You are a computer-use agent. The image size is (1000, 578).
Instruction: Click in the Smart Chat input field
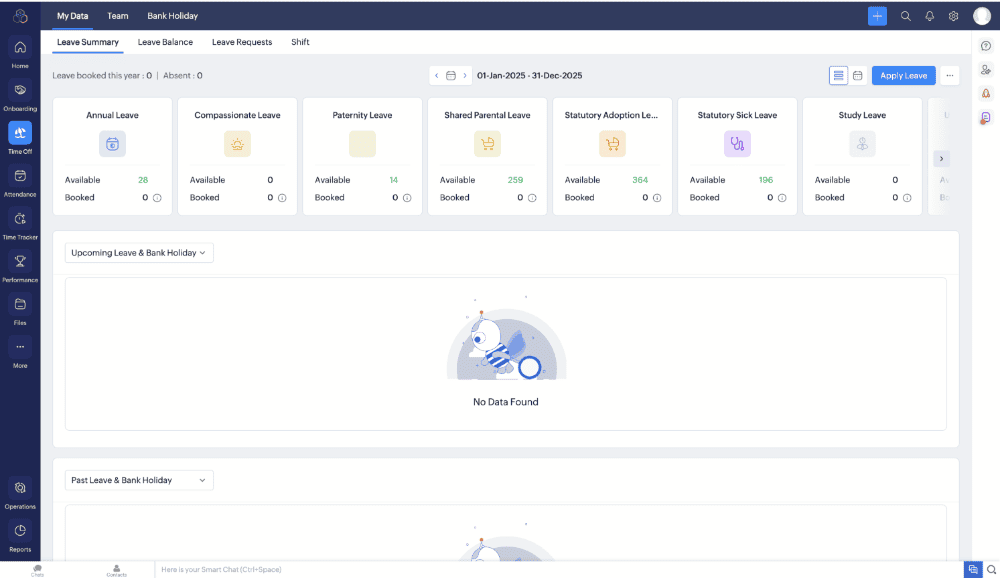tap(558, 570)
